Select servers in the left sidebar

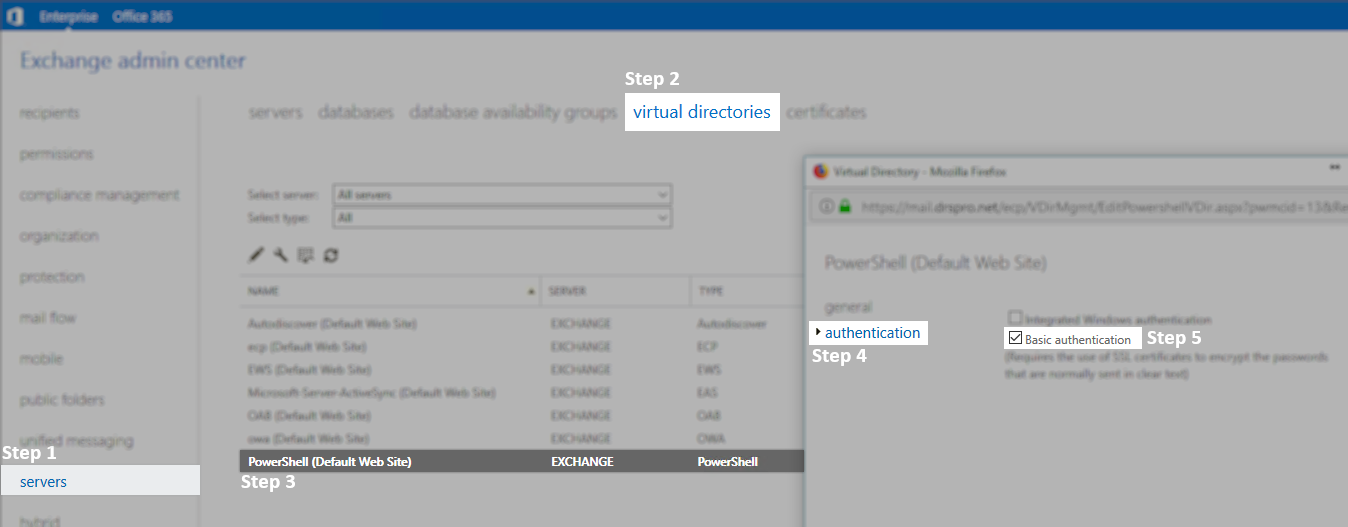pyautogui.click(x=100, y=481)
